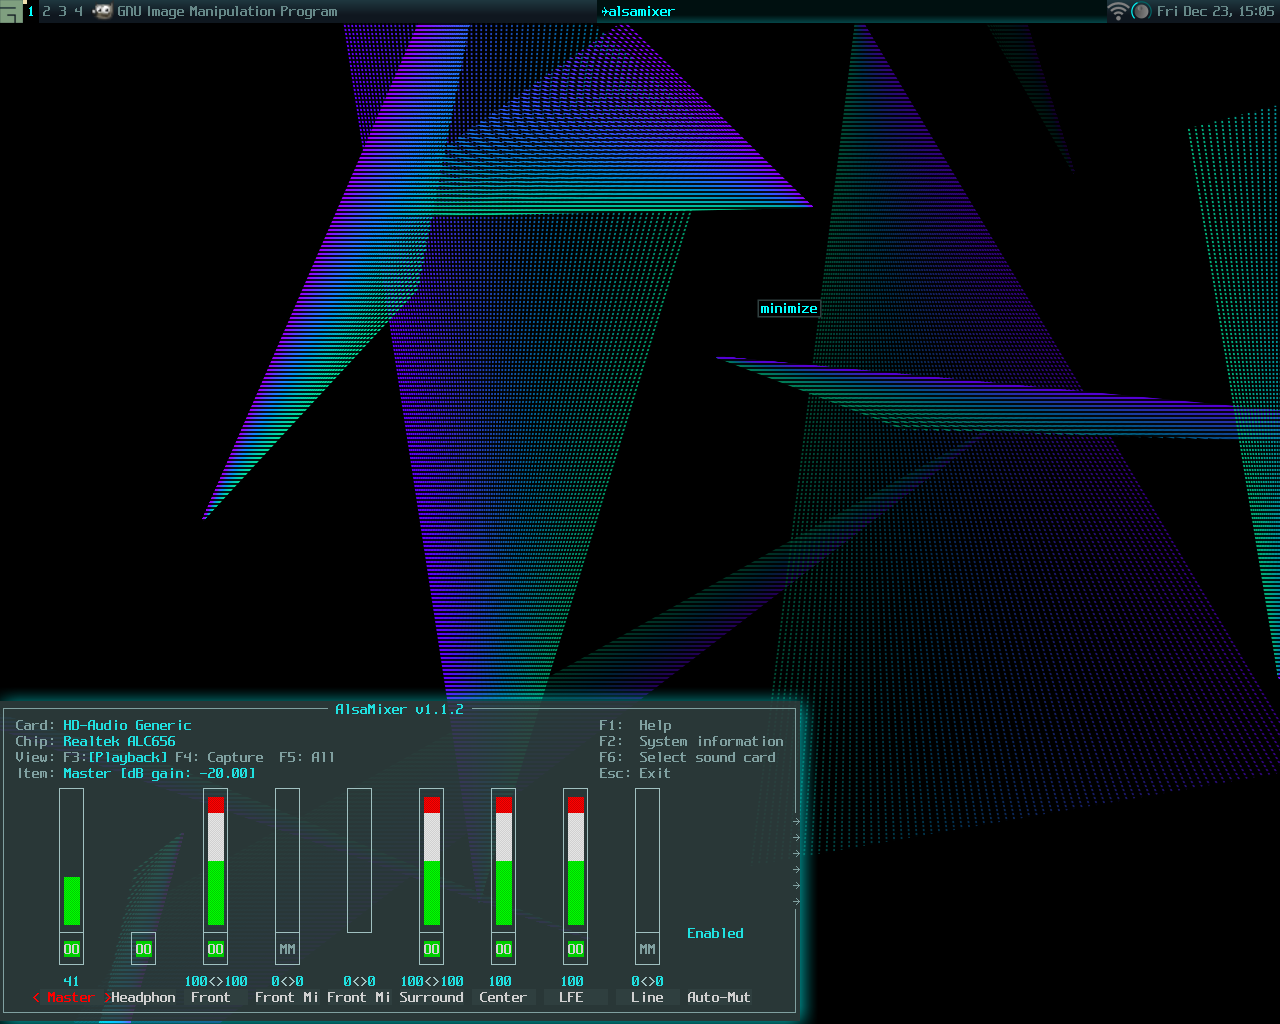Click the 100 value above Center

pos(500,982)
